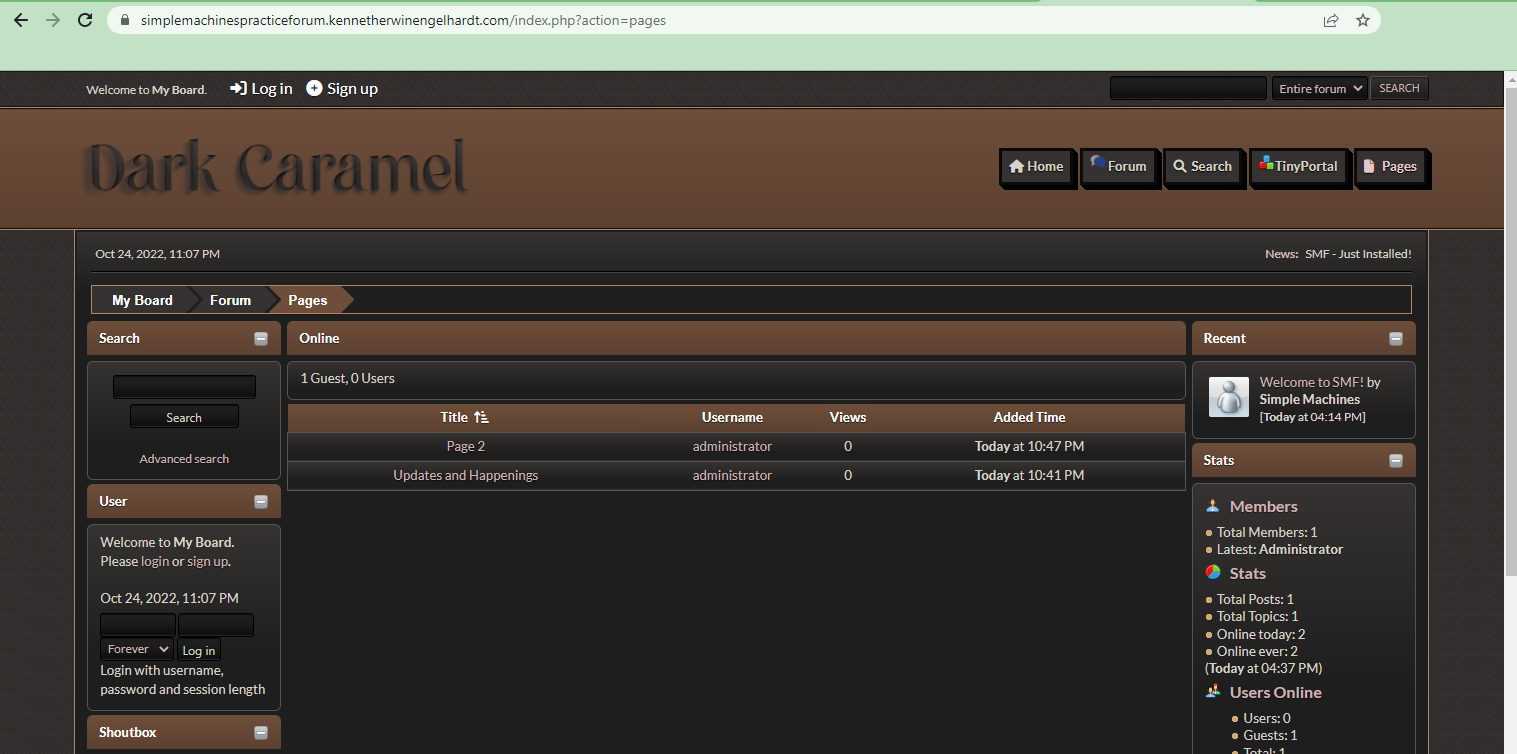The height and width of the screenshot is (754, 1517).
Task: Click the Advanced search link
Action: coord(184,459)
